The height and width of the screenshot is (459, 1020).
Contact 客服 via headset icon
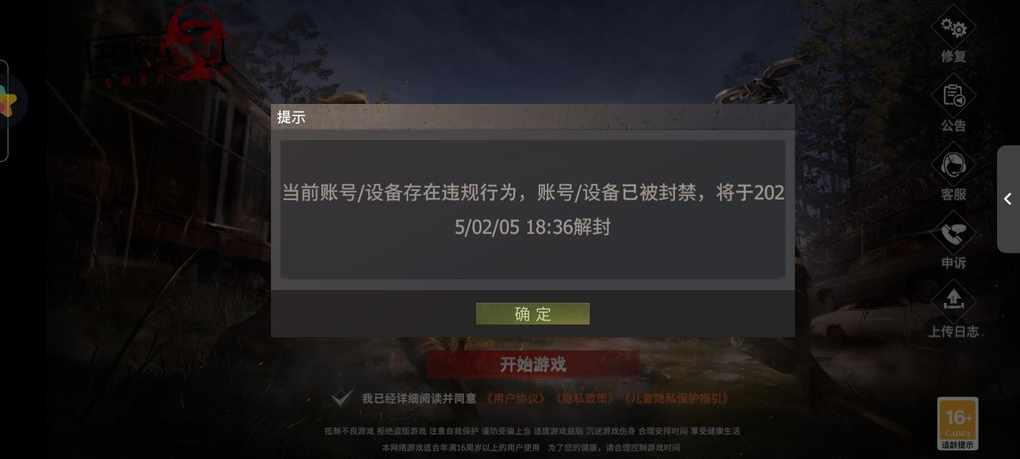coord(953,165)
